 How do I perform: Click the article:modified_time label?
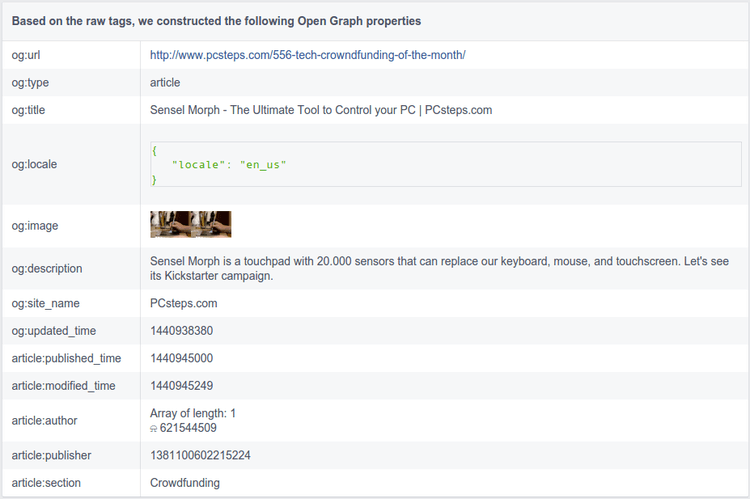click(x=63, y=386)
